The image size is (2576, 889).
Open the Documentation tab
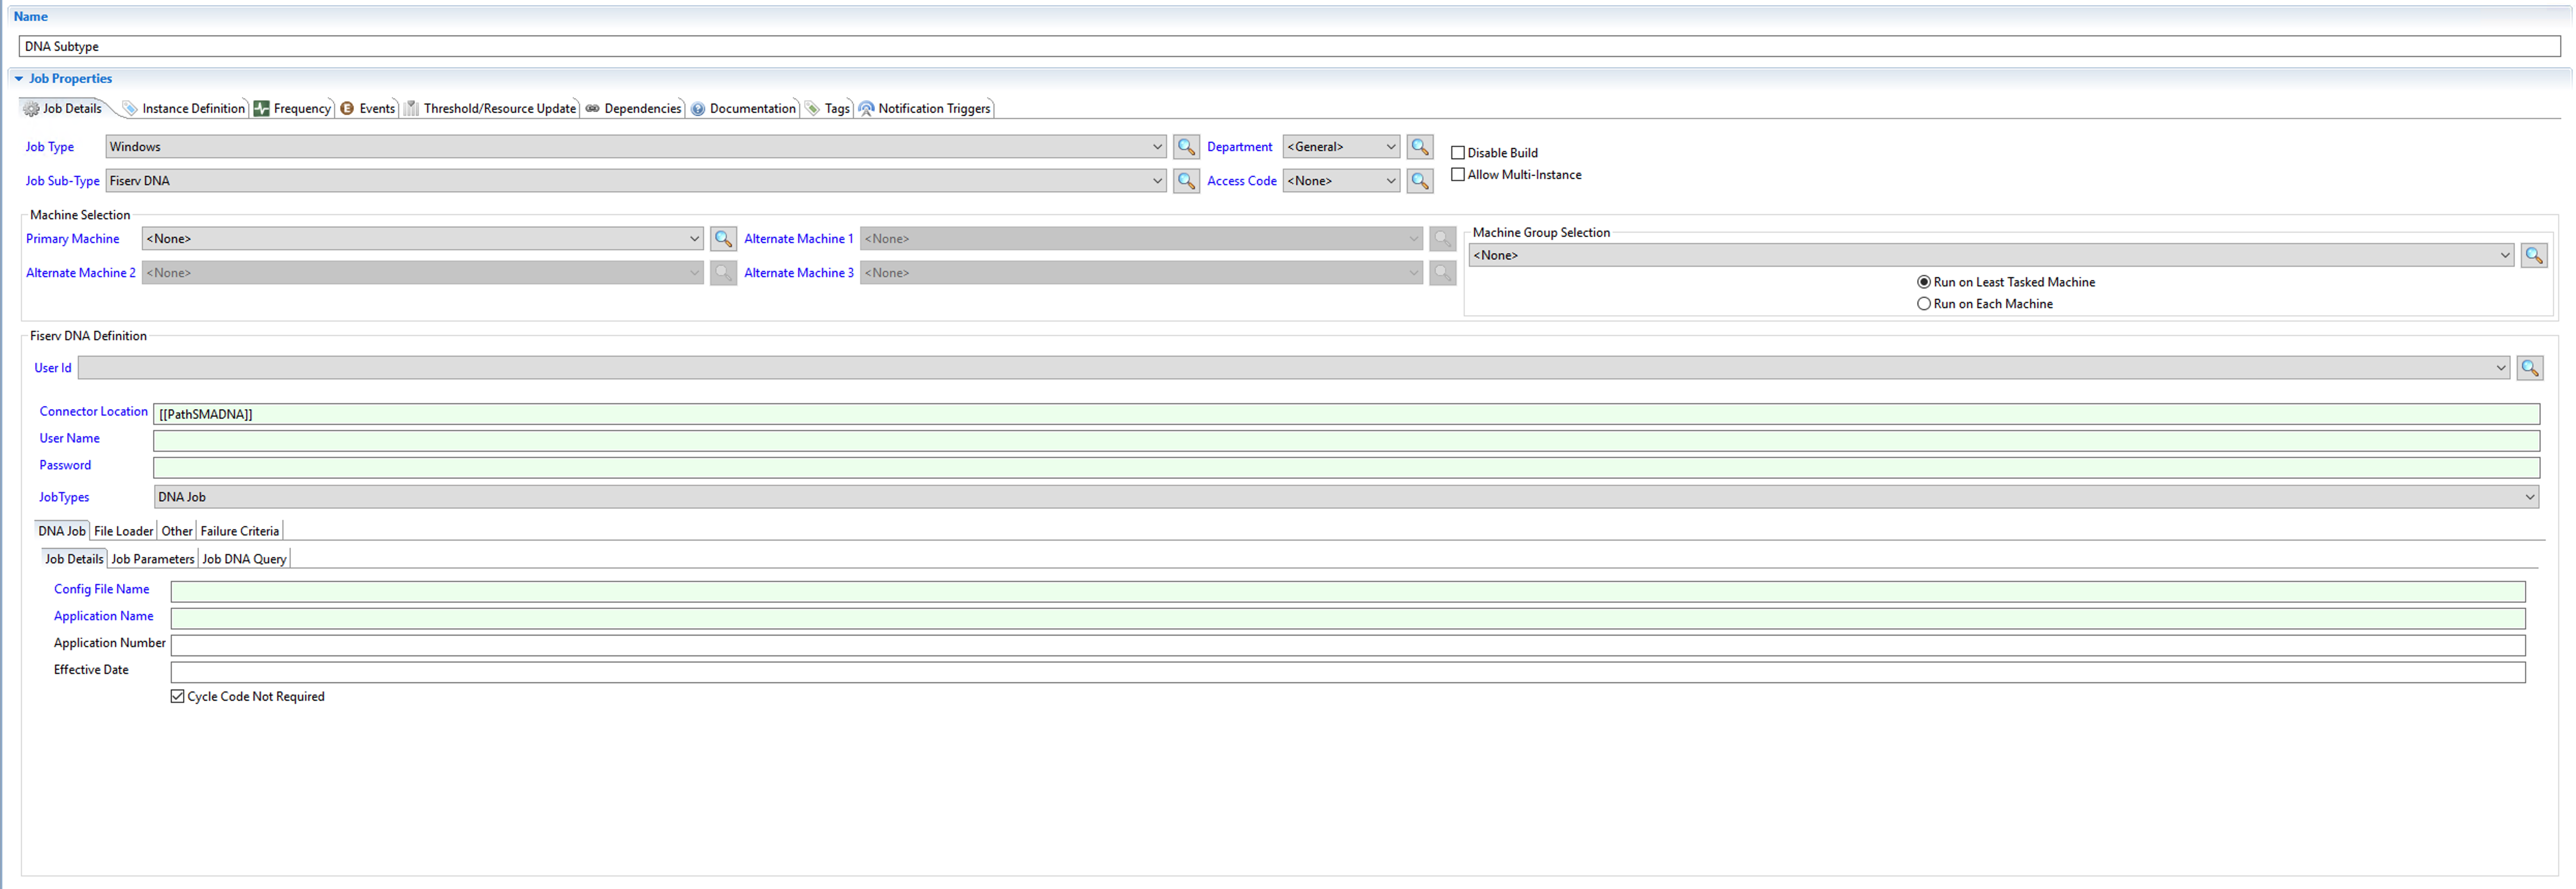pos(743,109)
